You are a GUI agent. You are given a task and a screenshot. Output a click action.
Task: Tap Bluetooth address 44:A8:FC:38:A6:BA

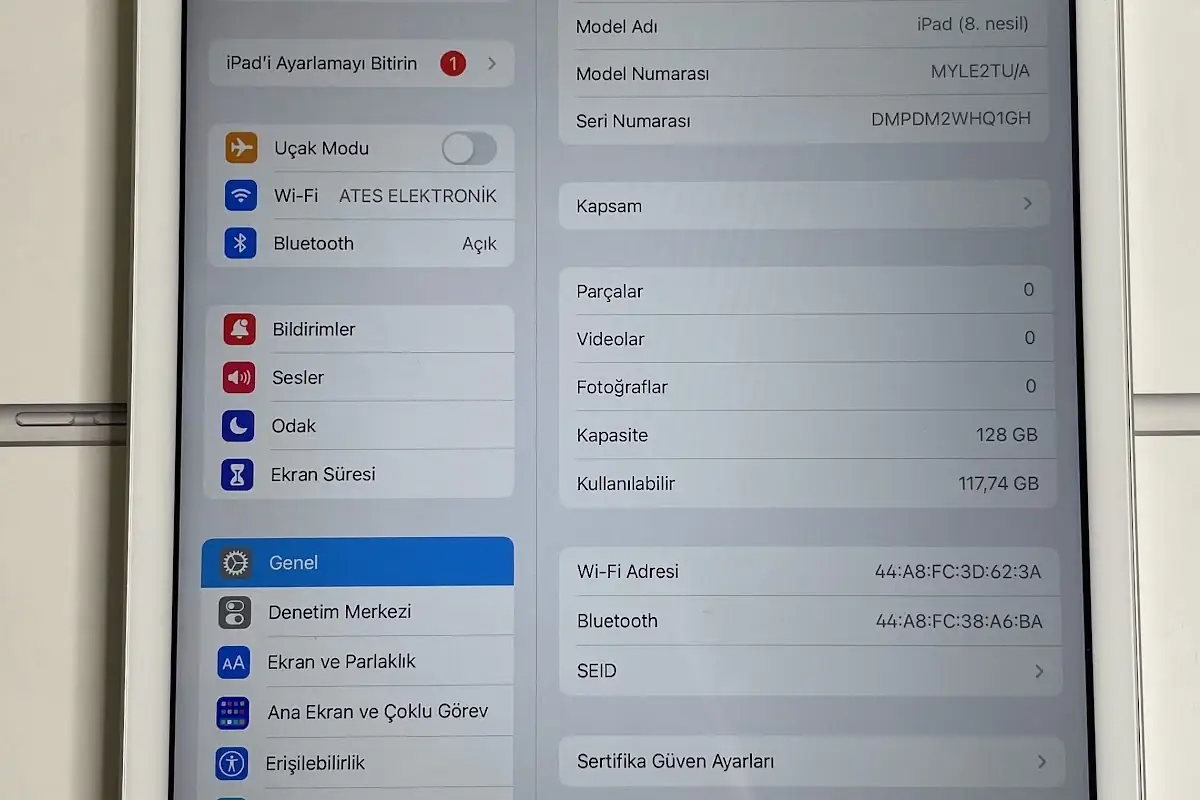959,622
